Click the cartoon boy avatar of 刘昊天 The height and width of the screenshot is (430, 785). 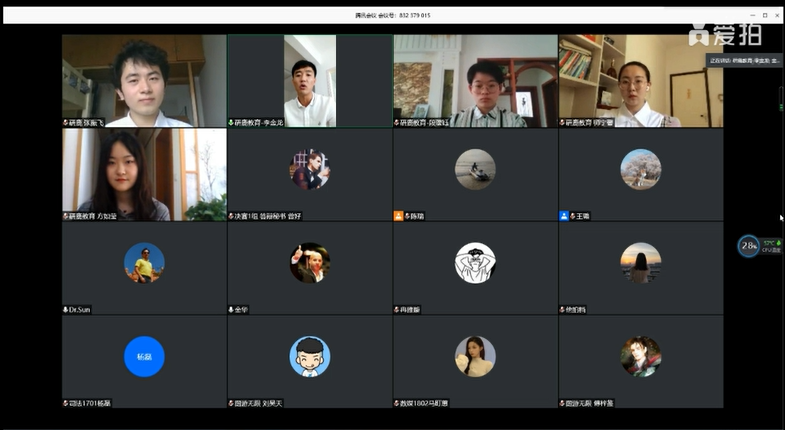pyautogui.click(x=310, y=356)
